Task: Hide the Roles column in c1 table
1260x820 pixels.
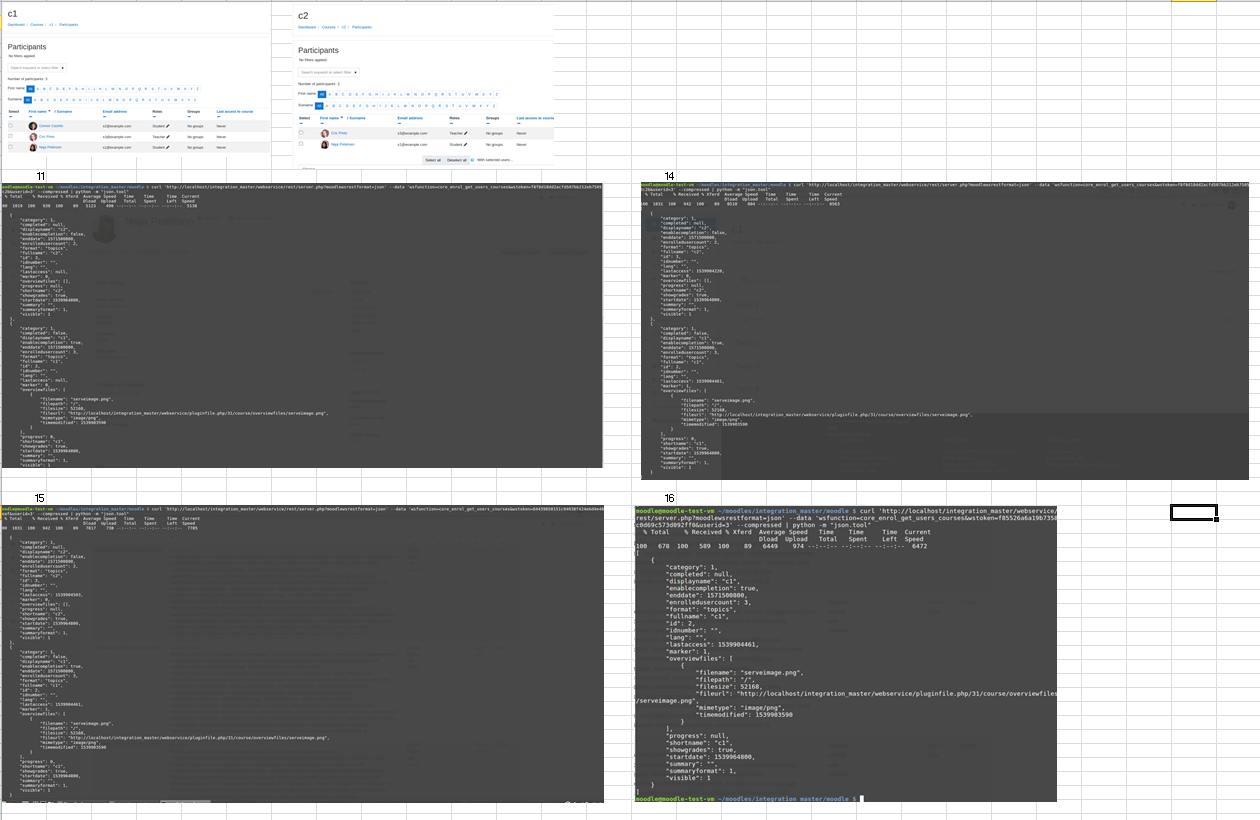Action: pyautogui.click(x=154, y=116)
